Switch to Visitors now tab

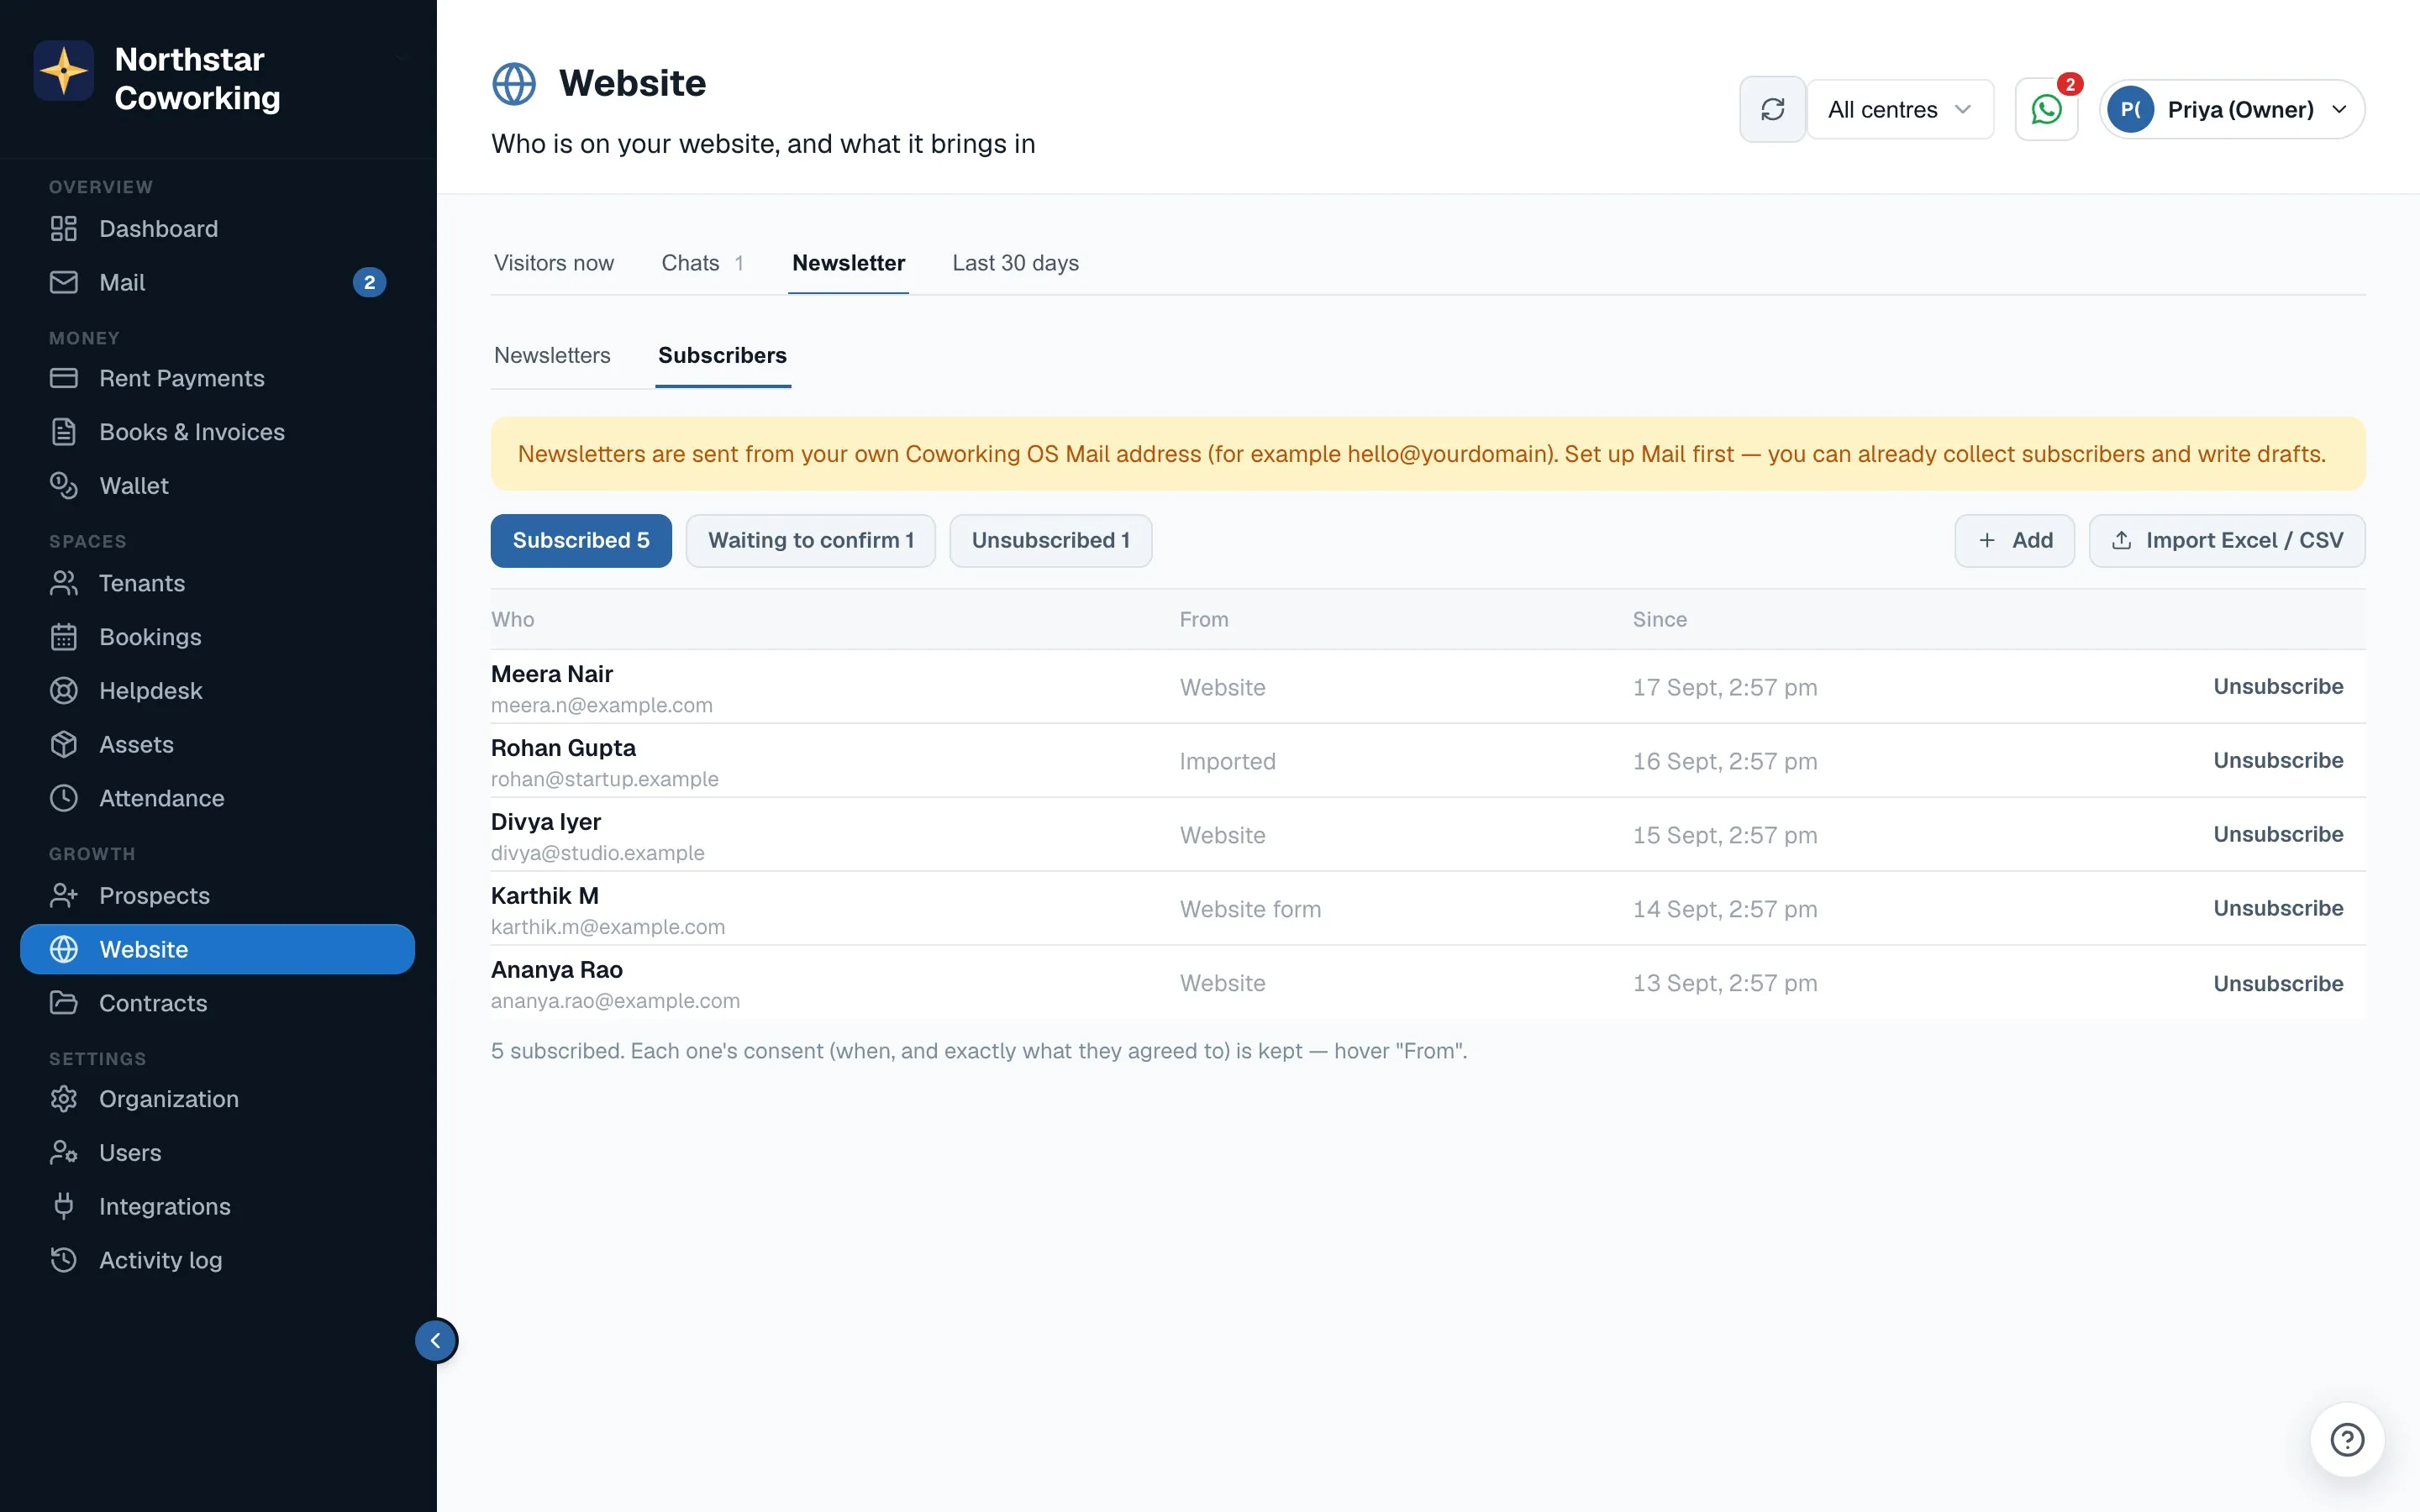coord(554,263)
